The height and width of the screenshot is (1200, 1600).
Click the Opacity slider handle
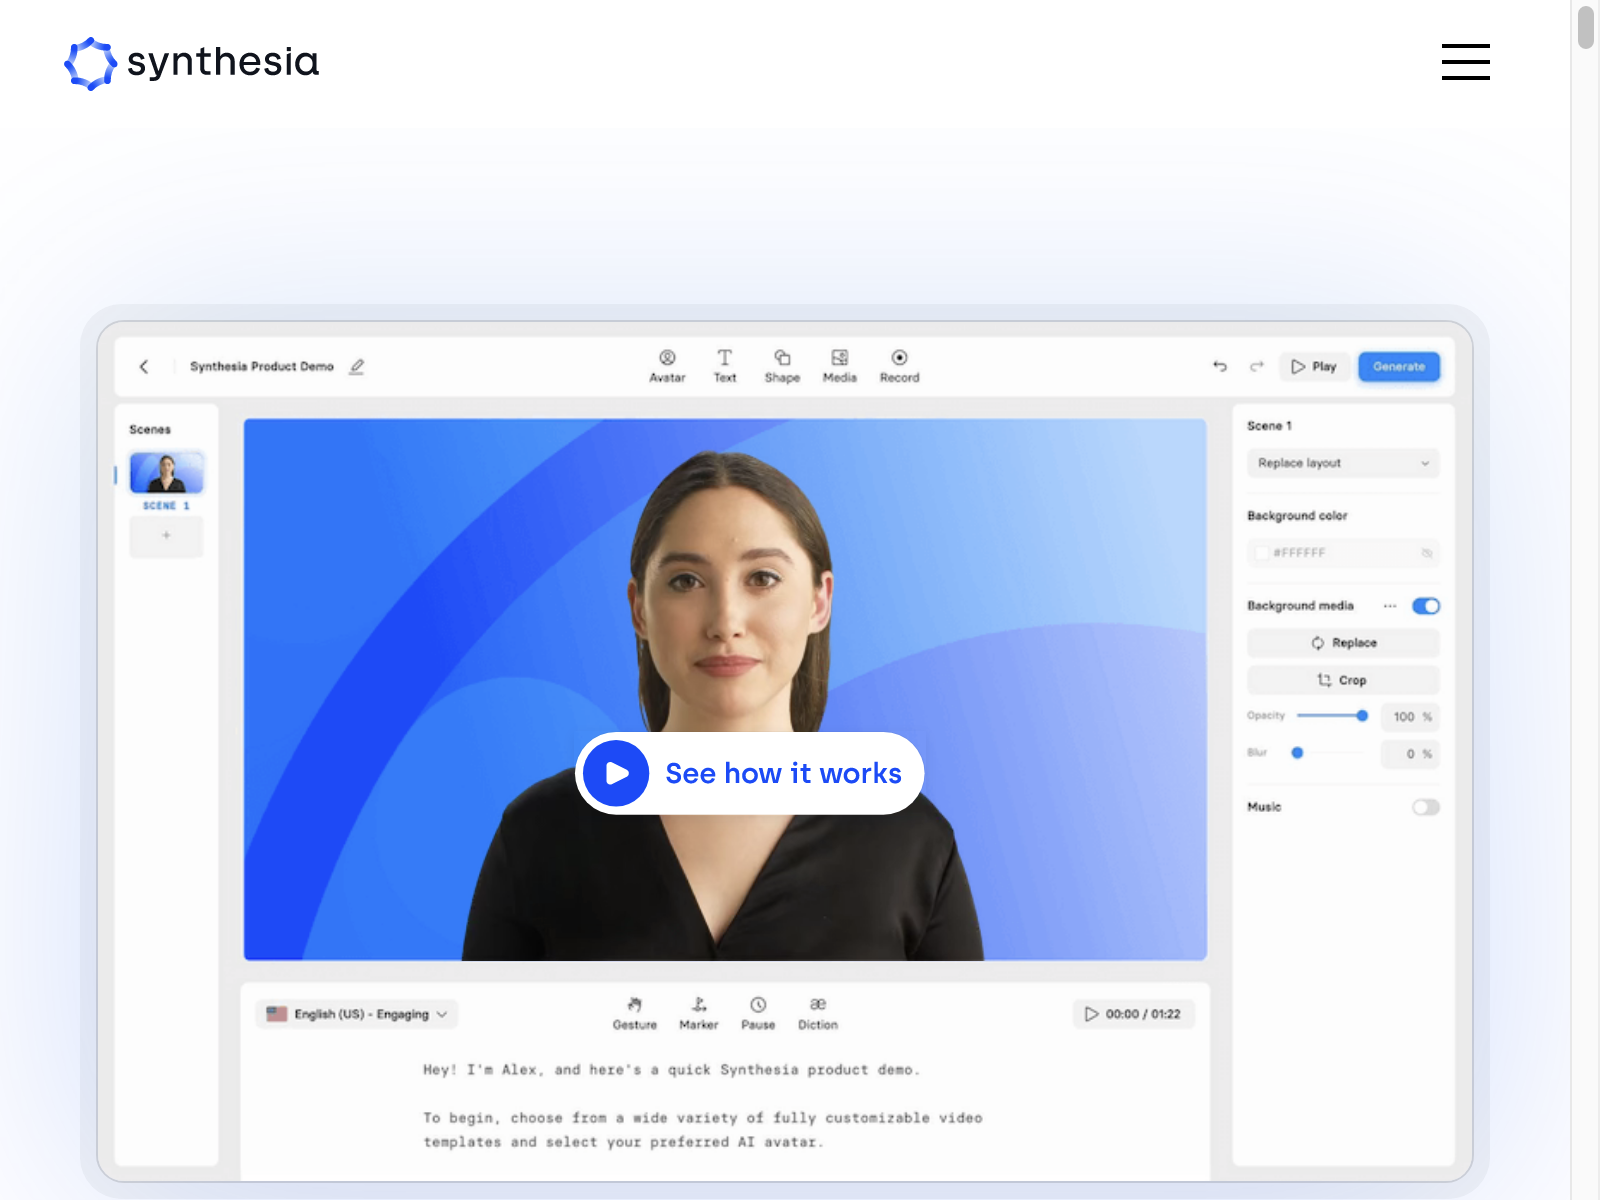coord(1362,716)
